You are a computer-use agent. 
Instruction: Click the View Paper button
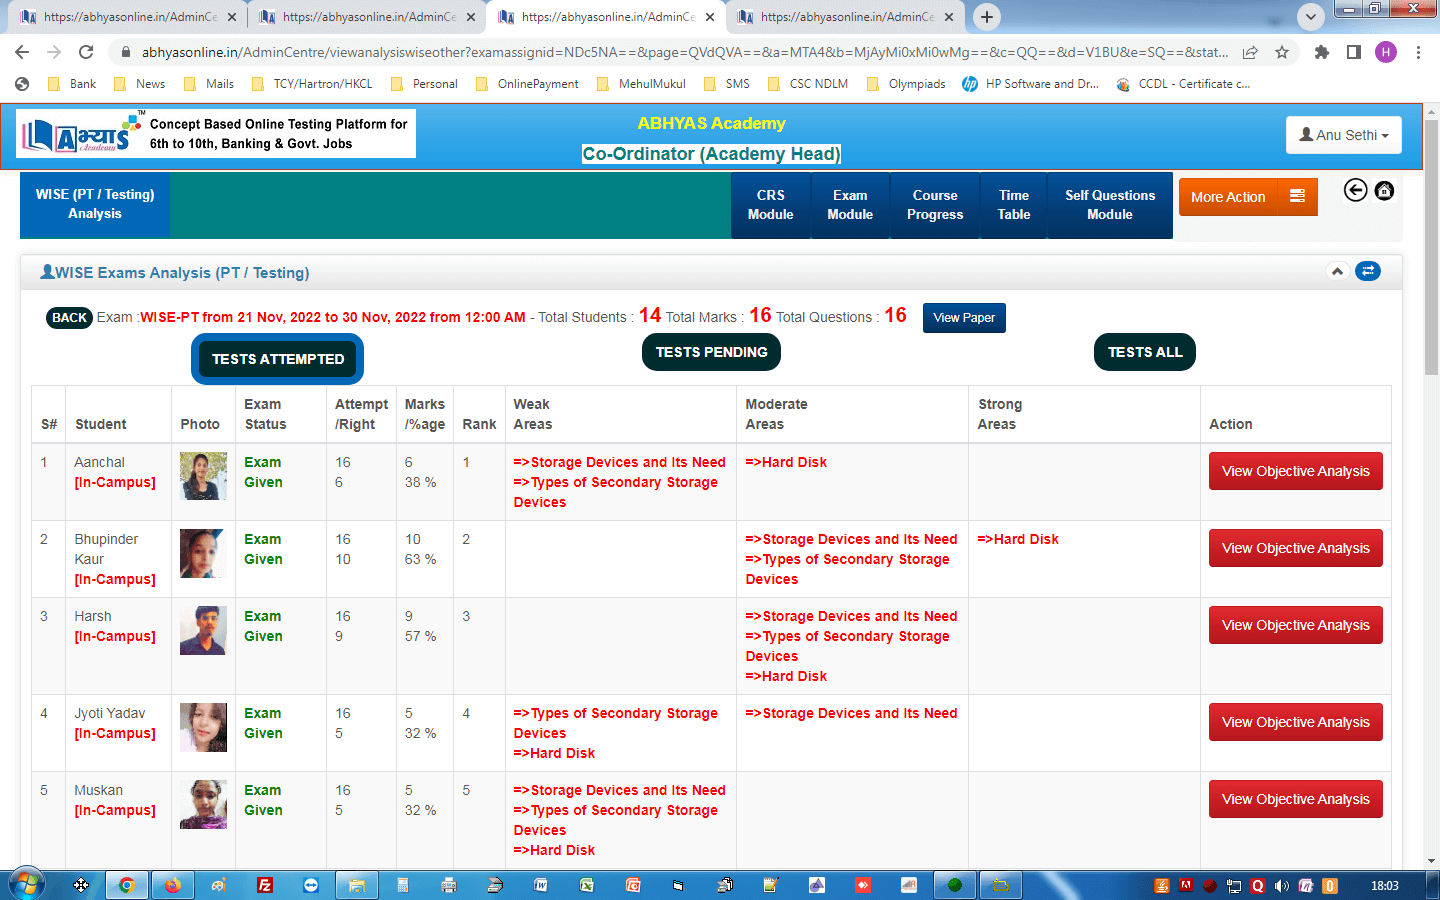tap(963, 317)
